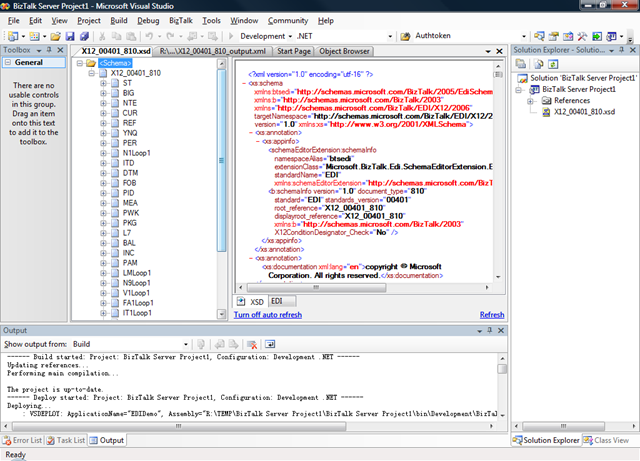
Task: Open the File menu
Action: click(13, 20)
